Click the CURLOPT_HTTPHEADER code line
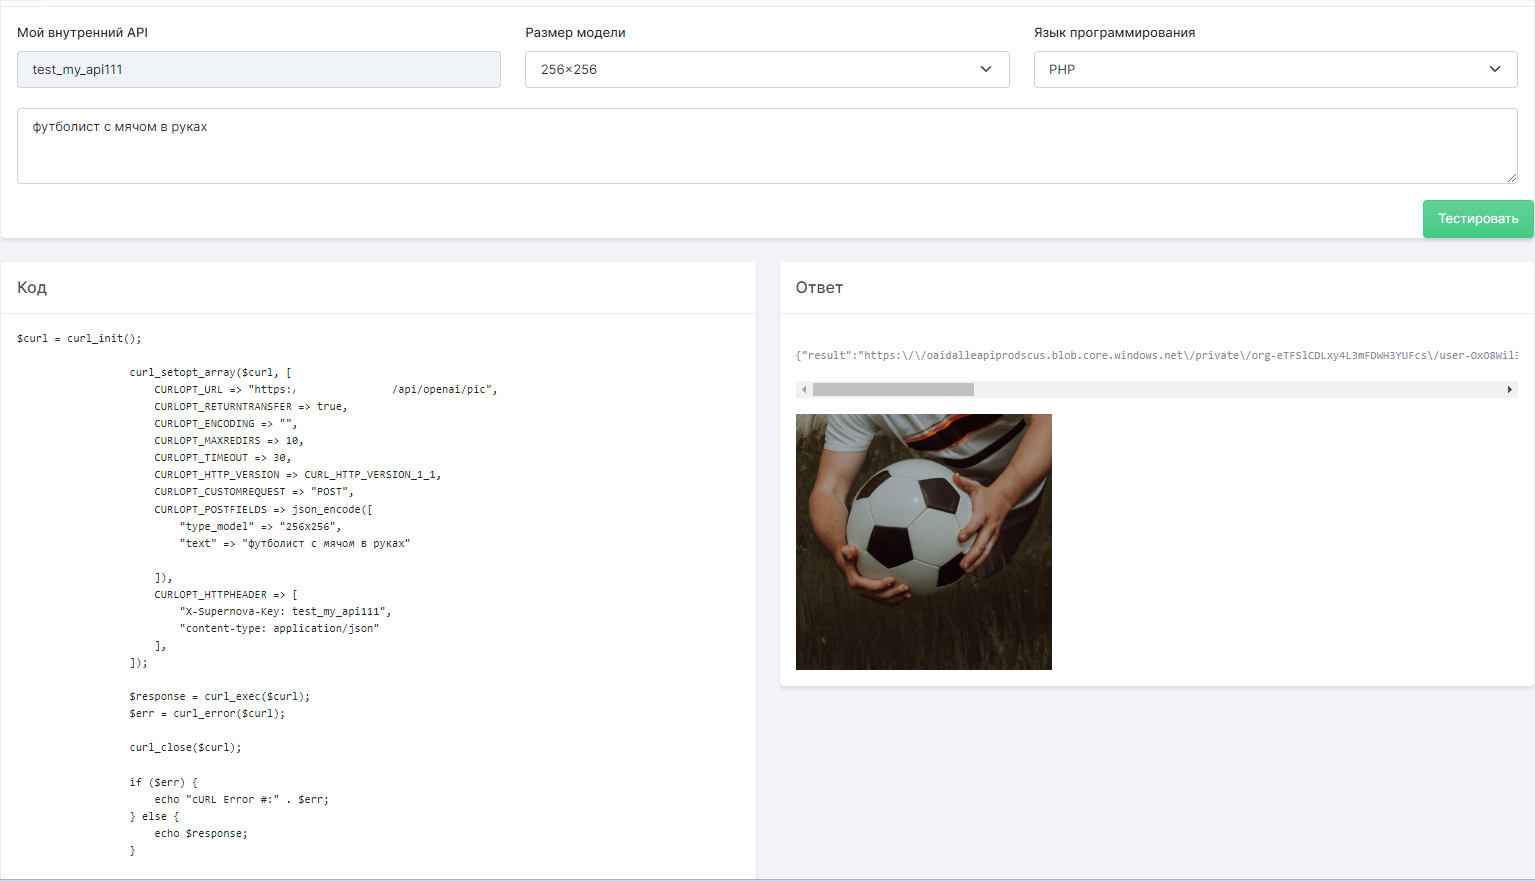Screen dimensions: 1535x881 226,595
